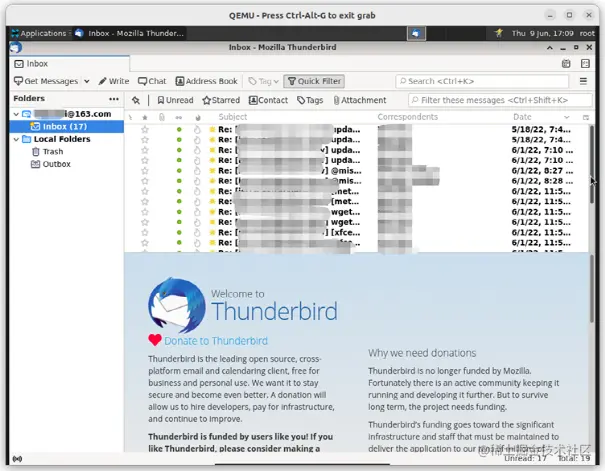The height and width of the screenshot is (471, 605).
Task: Click the Search input field
Action: [482, 81]
